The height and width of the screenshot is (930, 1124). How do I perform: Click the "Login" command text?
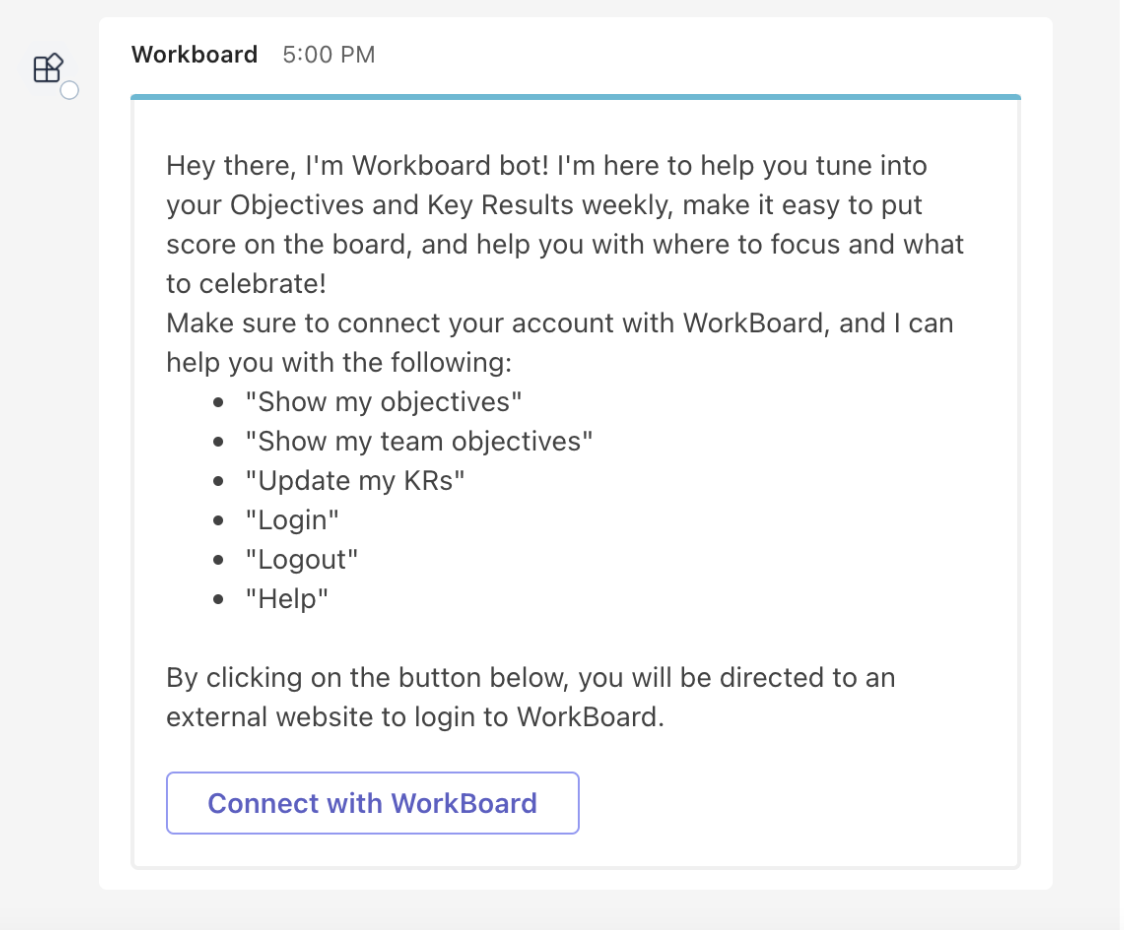[x=292, y=521]
